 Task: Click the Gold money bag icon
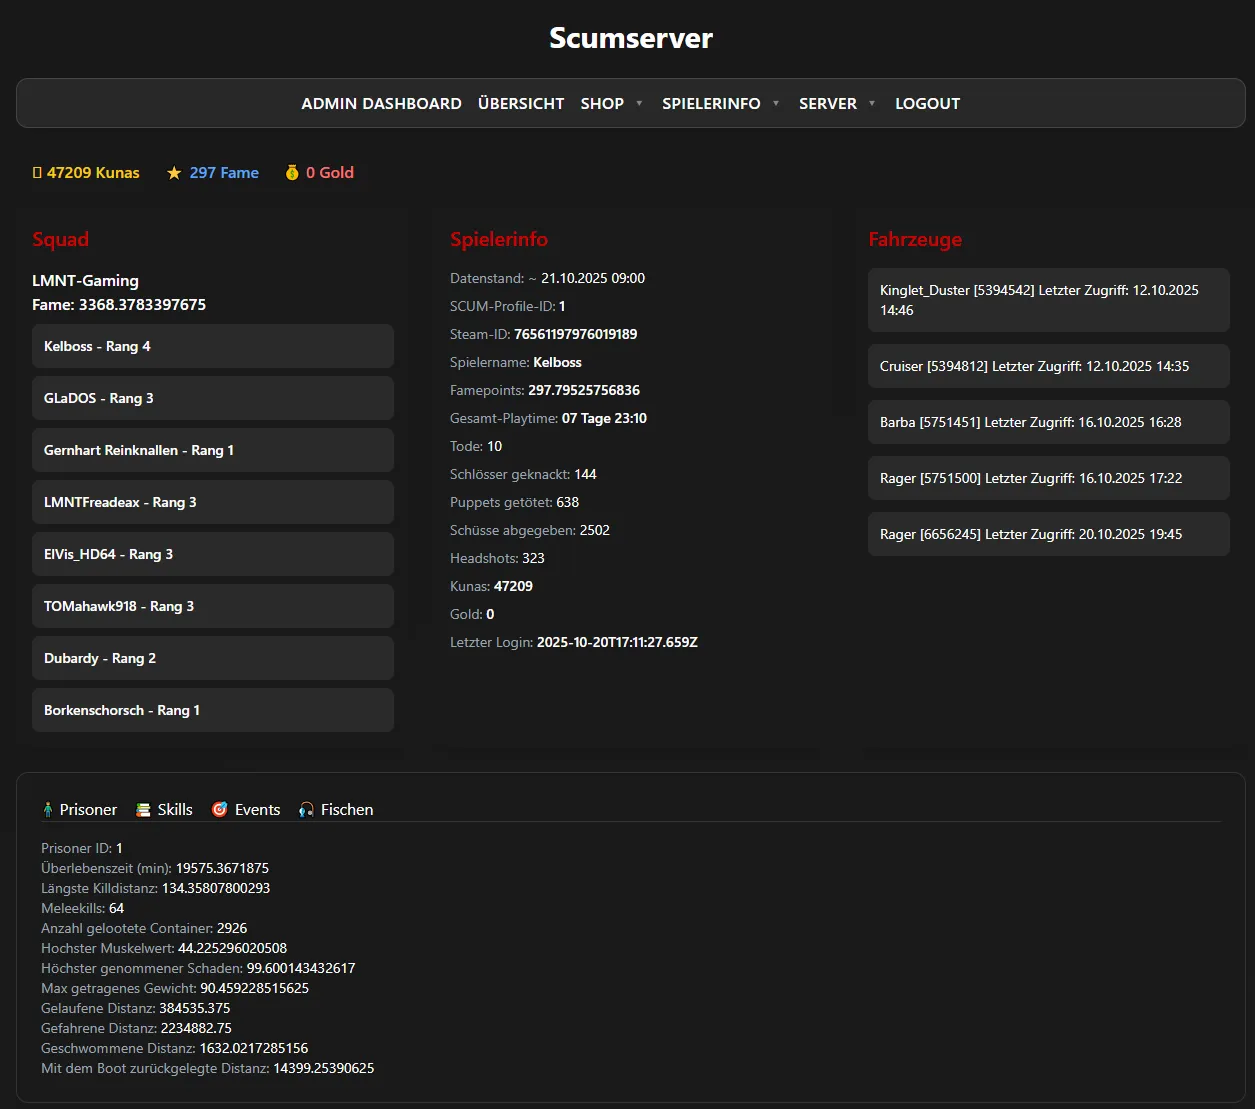(292, 173)
